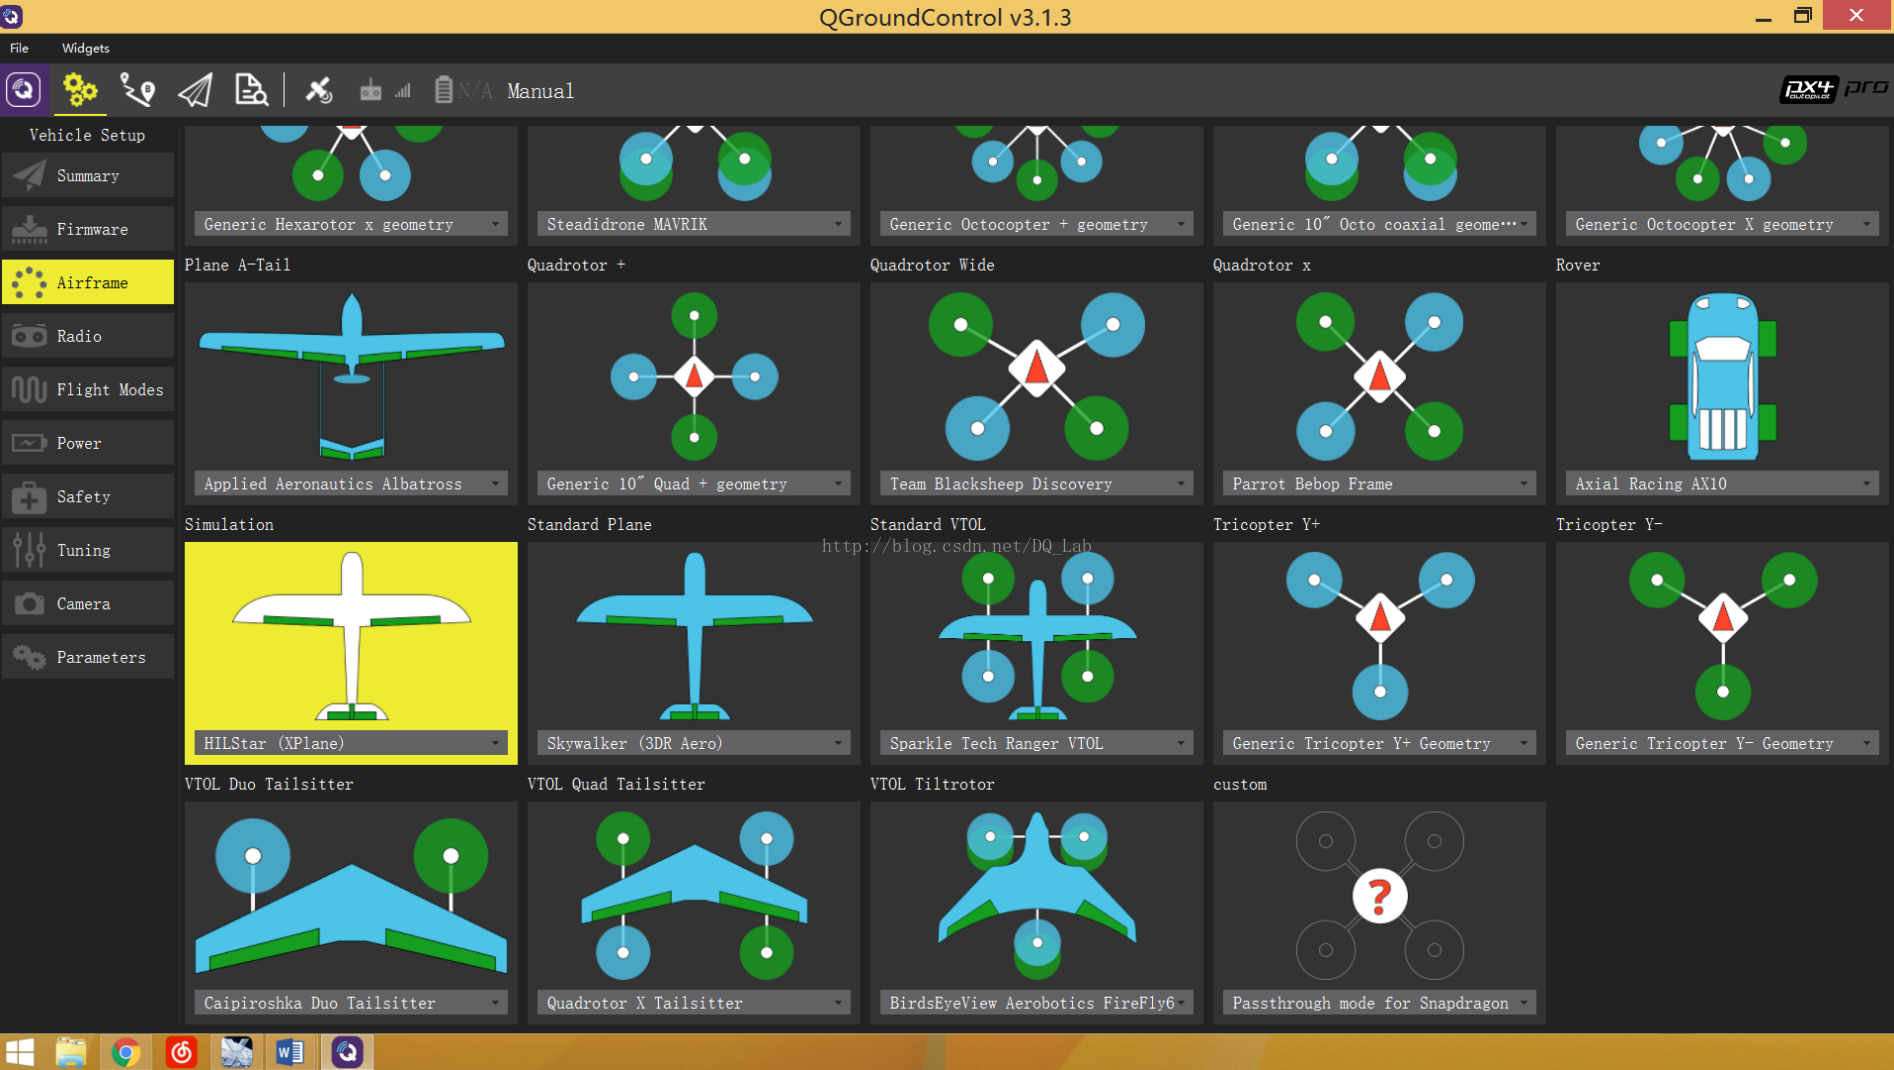Expand the Steadidrone MAVRIK dropdown
Viewport: 1894px width, 1070px height.
point(694,224)
